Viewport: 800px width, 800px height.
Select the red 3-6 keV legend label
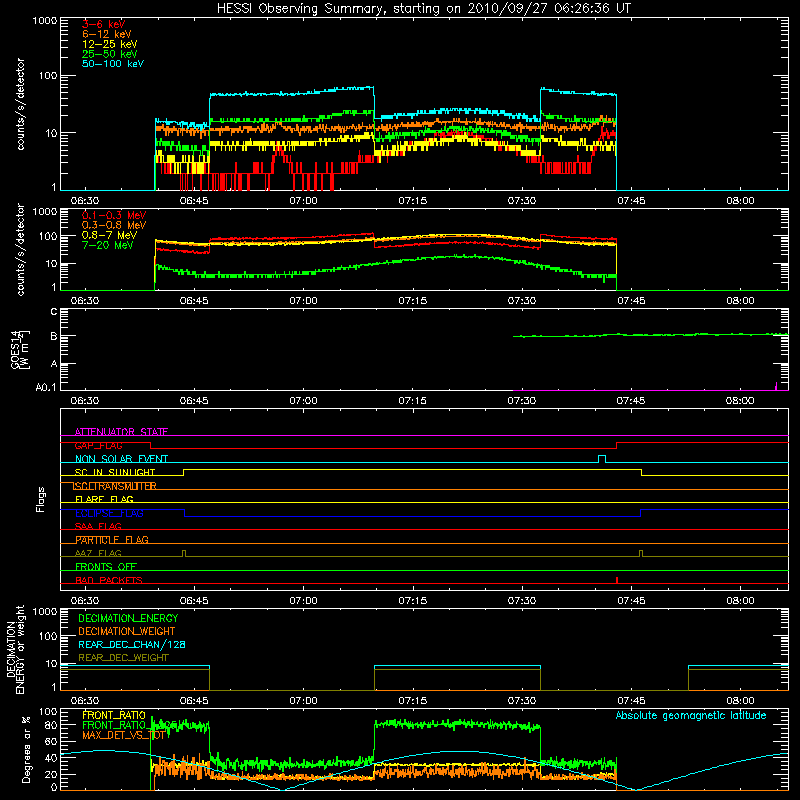click(x=104, y=24)
